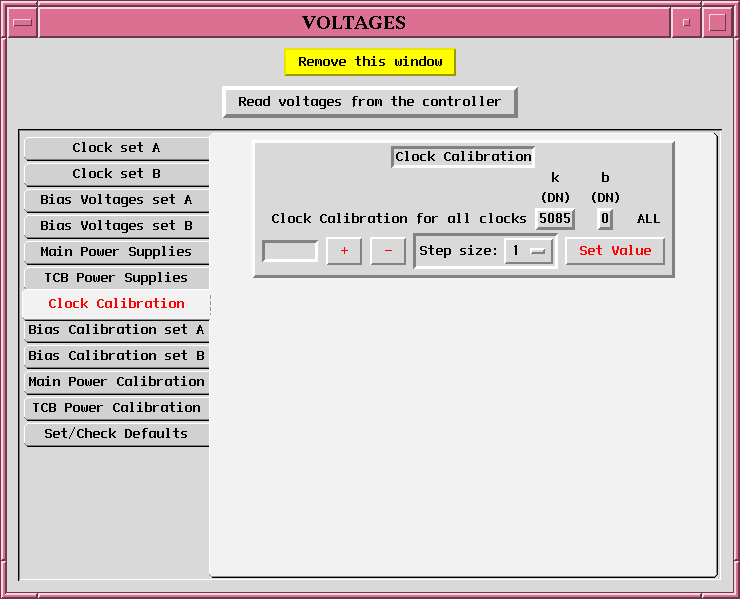Switch to the Clock set B tab

pyautogui.click(x=117, y=174)
